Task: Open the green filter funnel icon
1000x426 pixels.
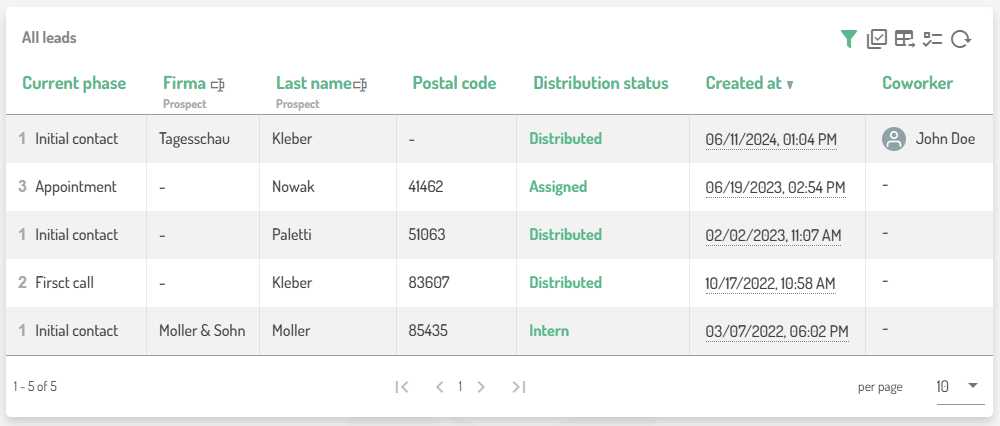Action: pos(848,39)
